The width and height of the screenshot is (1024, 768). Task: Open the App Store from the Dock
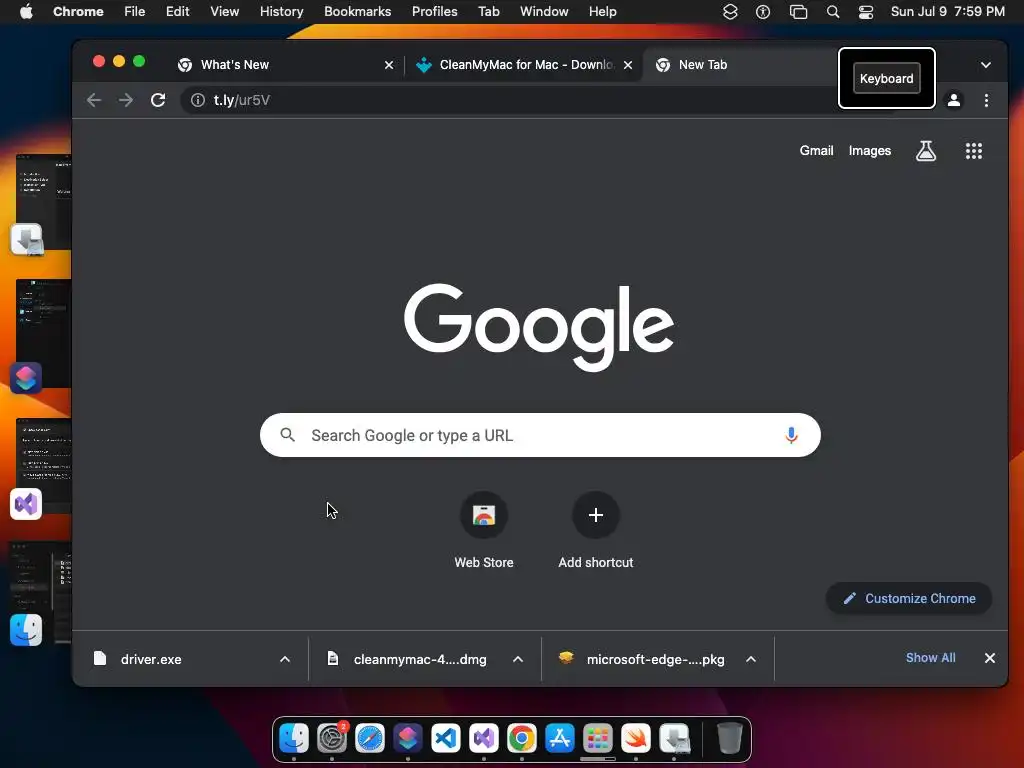click(x=560, y=738)
